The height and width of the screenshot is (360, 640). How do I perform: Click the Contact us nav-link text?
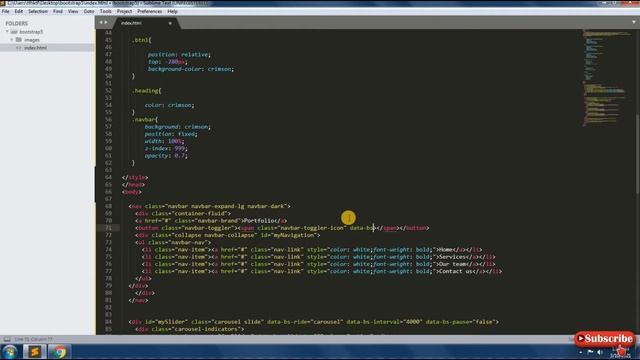[455, 271]
